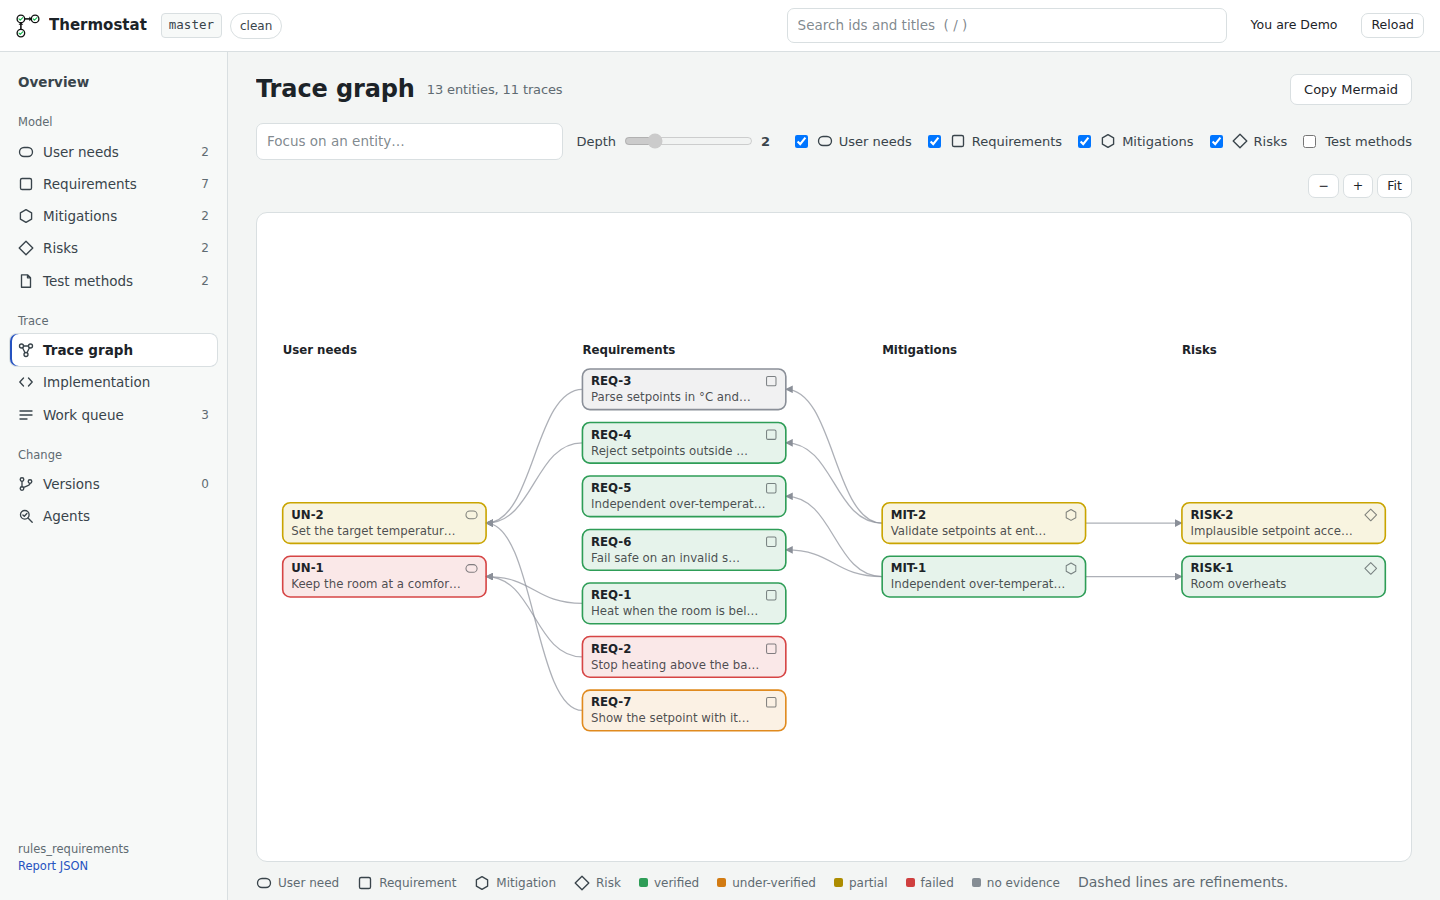The image size is (1440, 900).
Task: Click the Implementation code brackets icon
Action: [26, 382]
